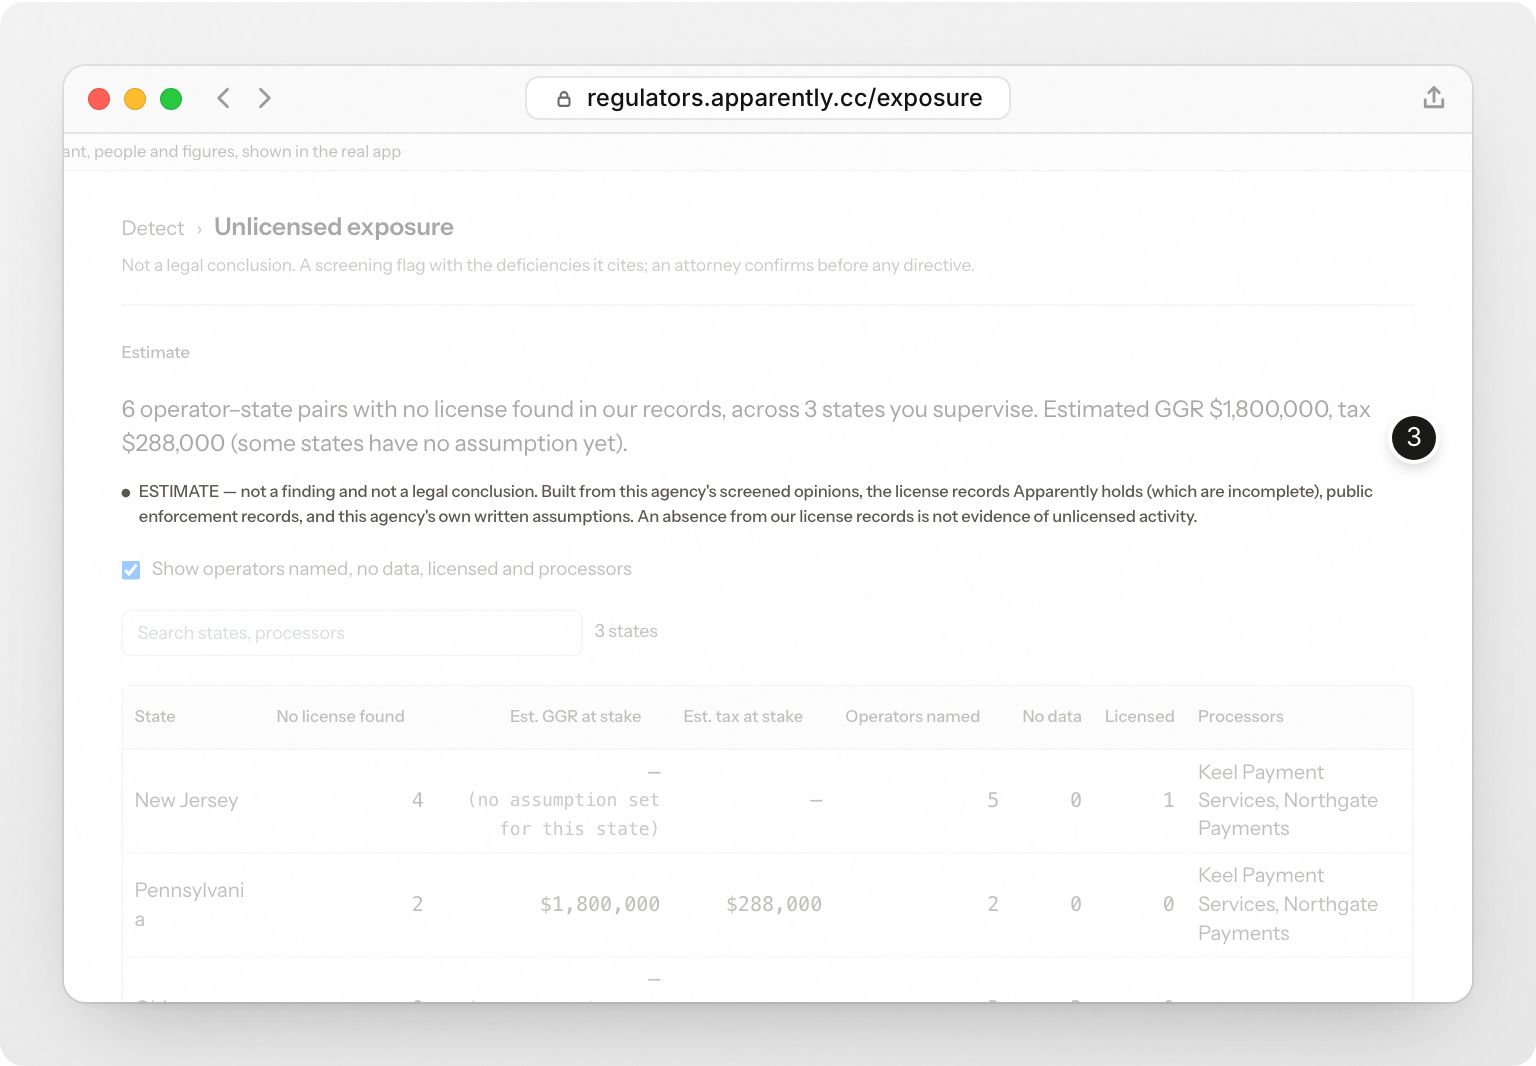Sort by Operators named column header
The height and width of the screenshot is (1066, 1536).
click(912, 716)
